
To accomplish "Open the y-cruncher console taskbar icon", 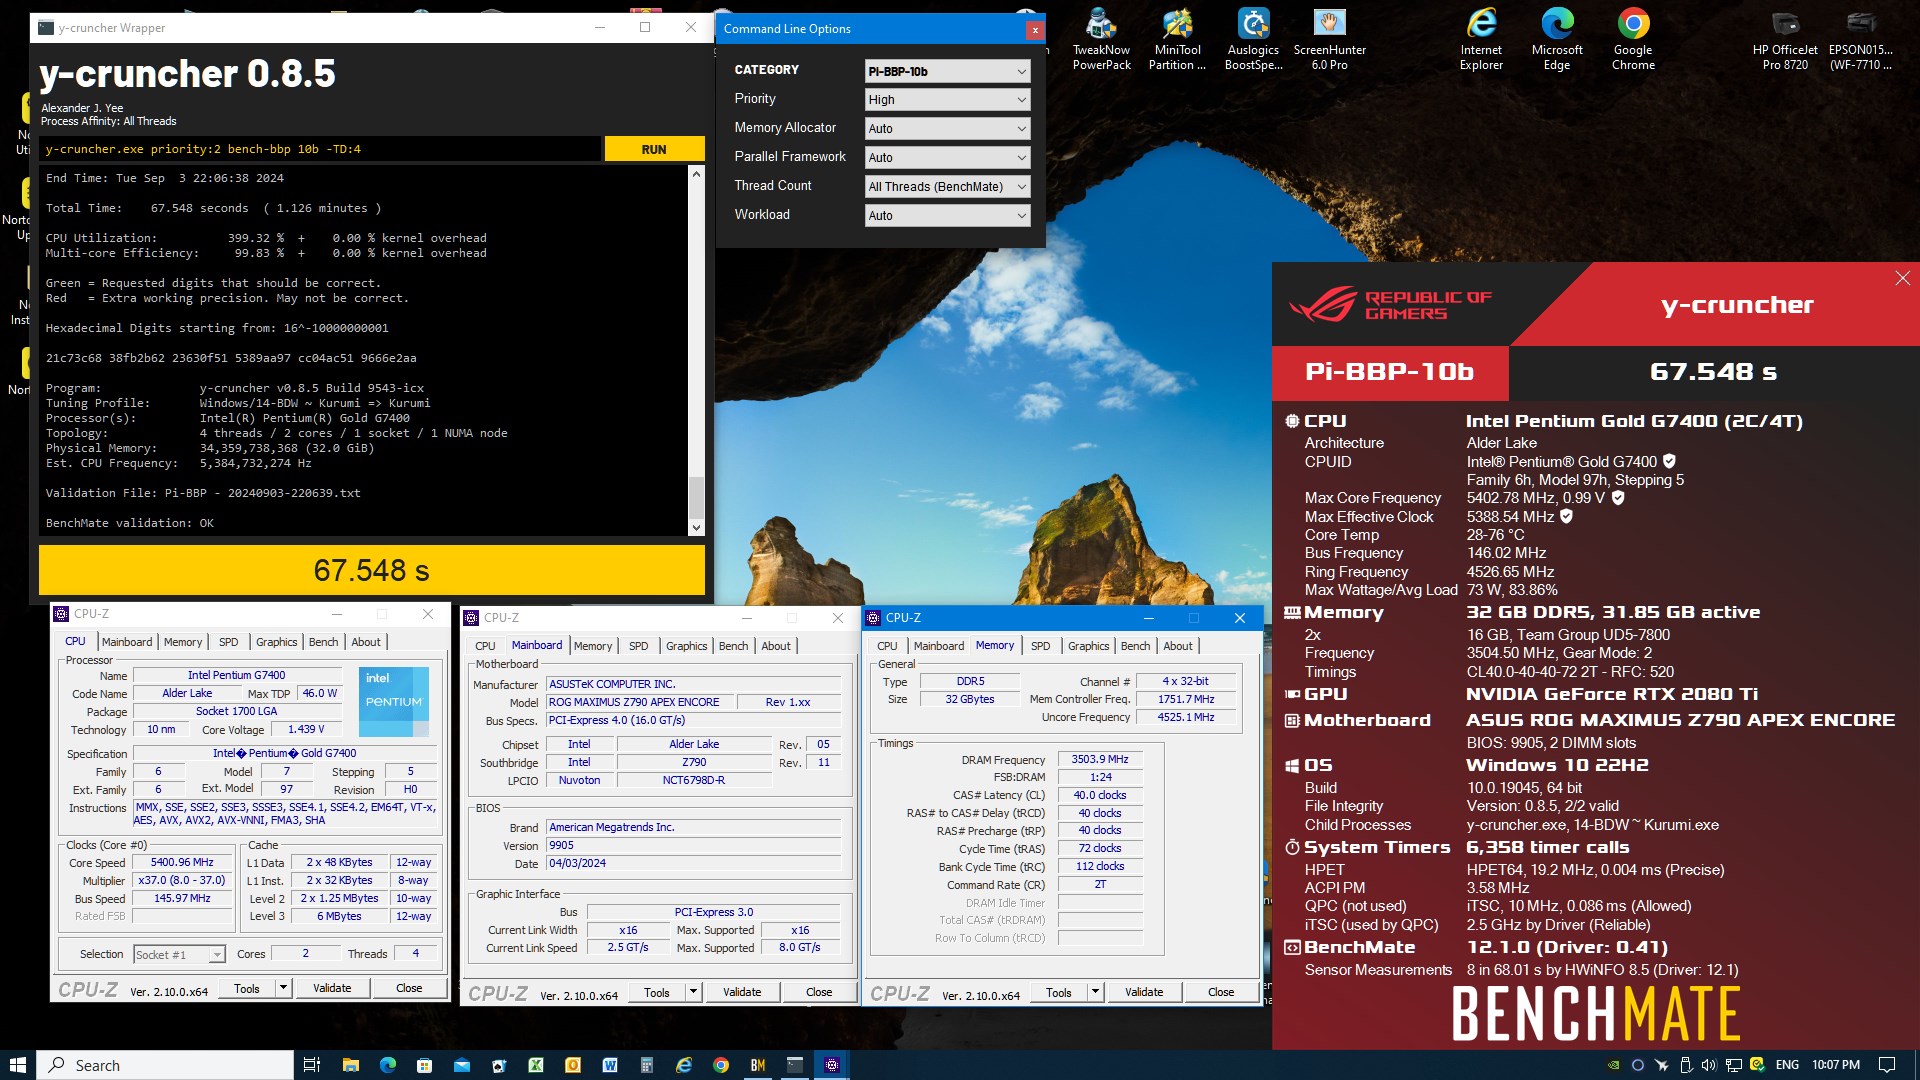I will tap(794, 1065).
